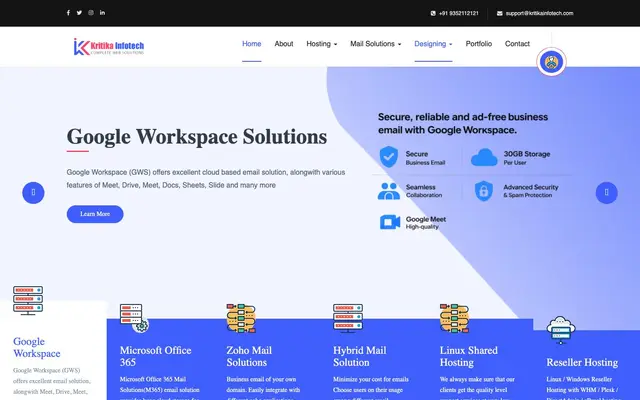The image size is (640, 400).
Task: Click the '30GB Storage' text
Action: [527, 154]
